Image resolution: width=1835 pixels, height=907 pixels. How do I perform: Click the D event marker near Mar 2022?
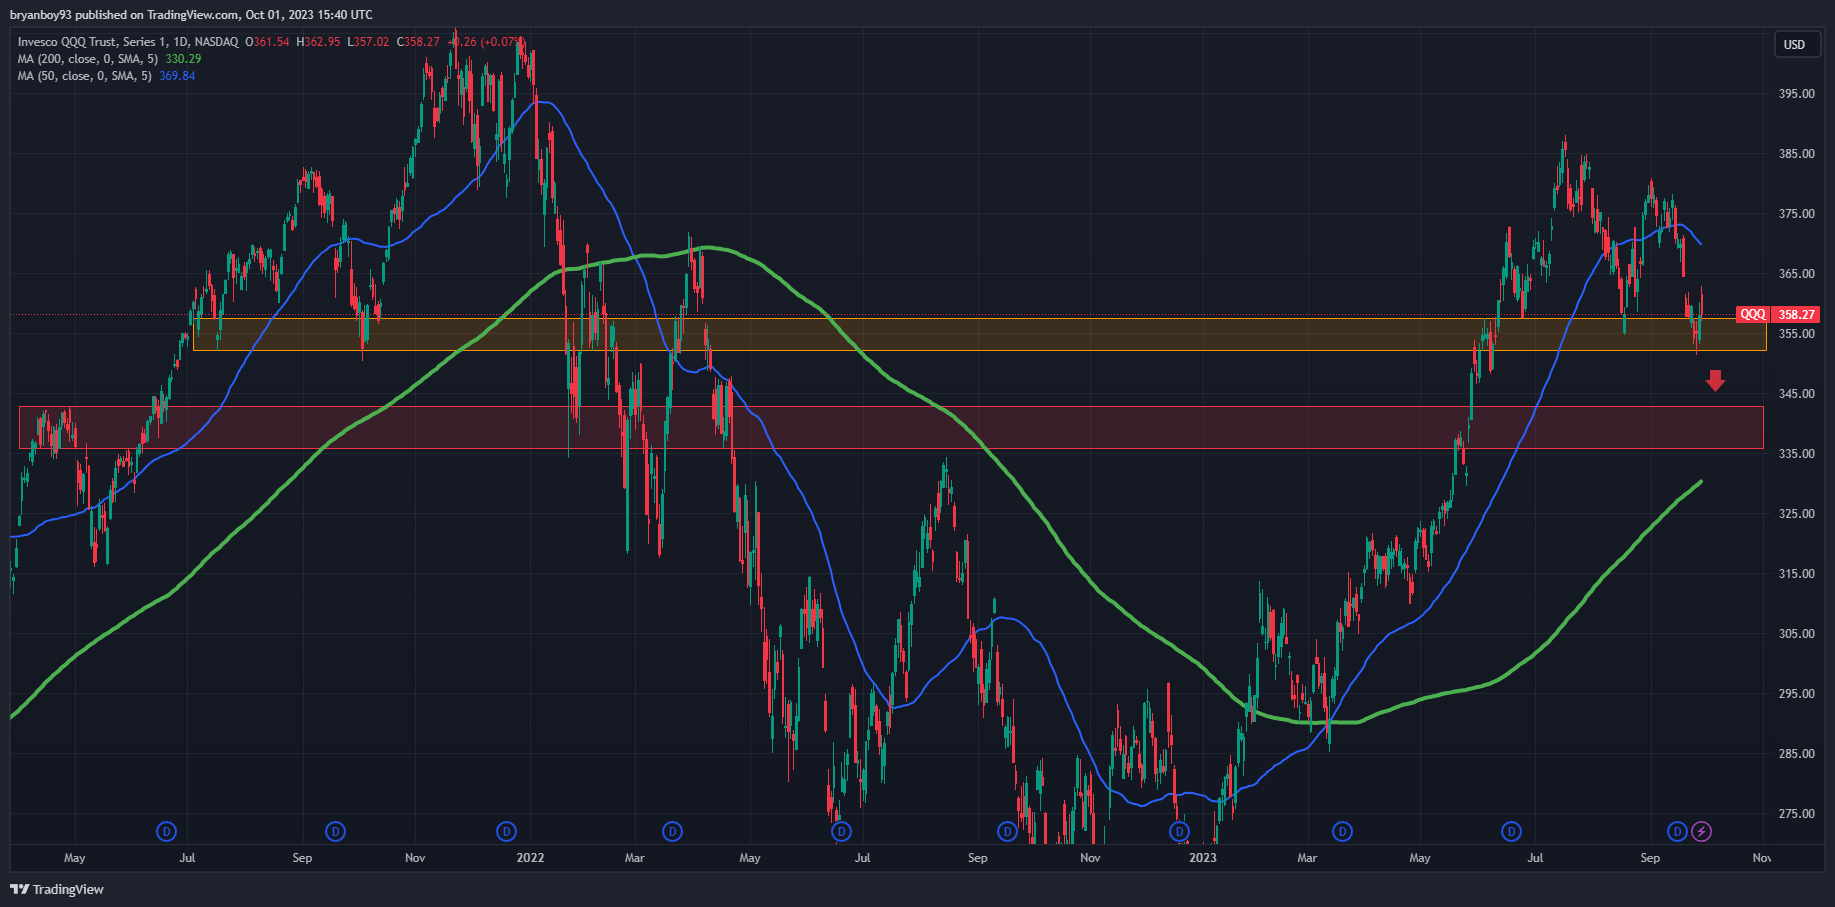(673, 831)
